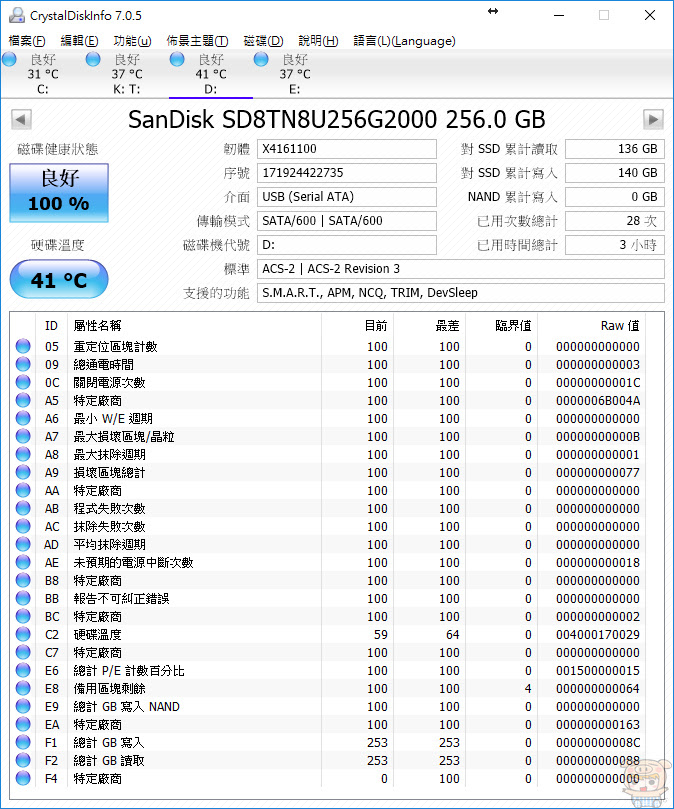Click status orb for attribute A7
This screenshot has width=674, height=809.
(23, 436)
